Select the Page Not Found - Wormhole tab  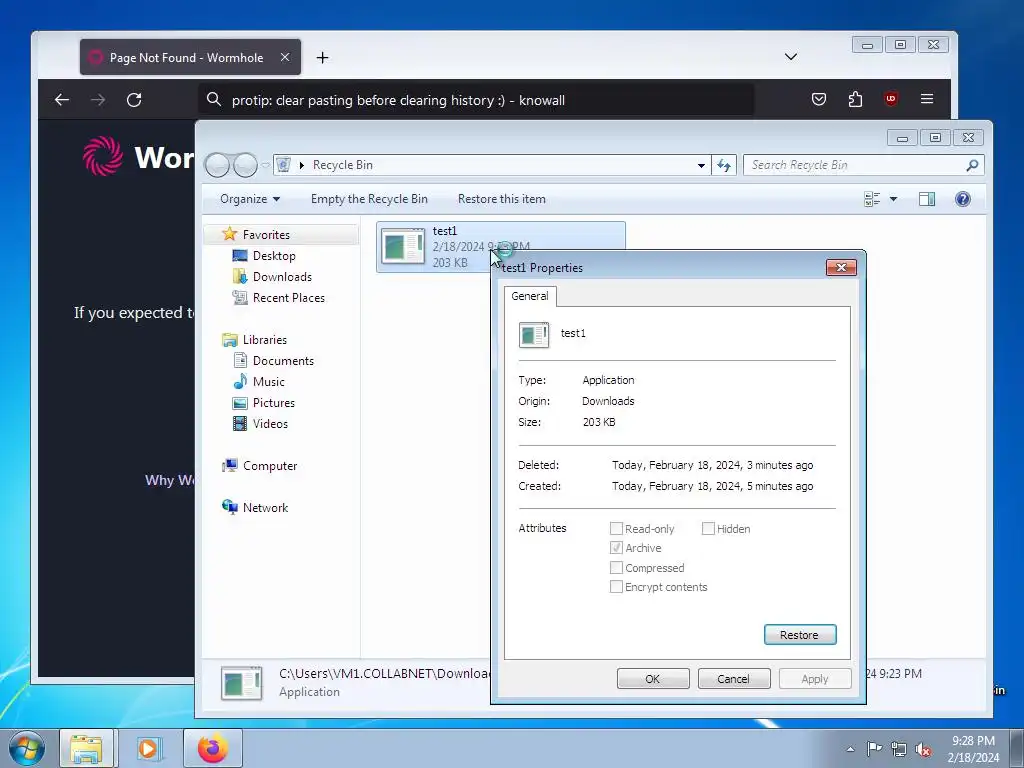190,57
